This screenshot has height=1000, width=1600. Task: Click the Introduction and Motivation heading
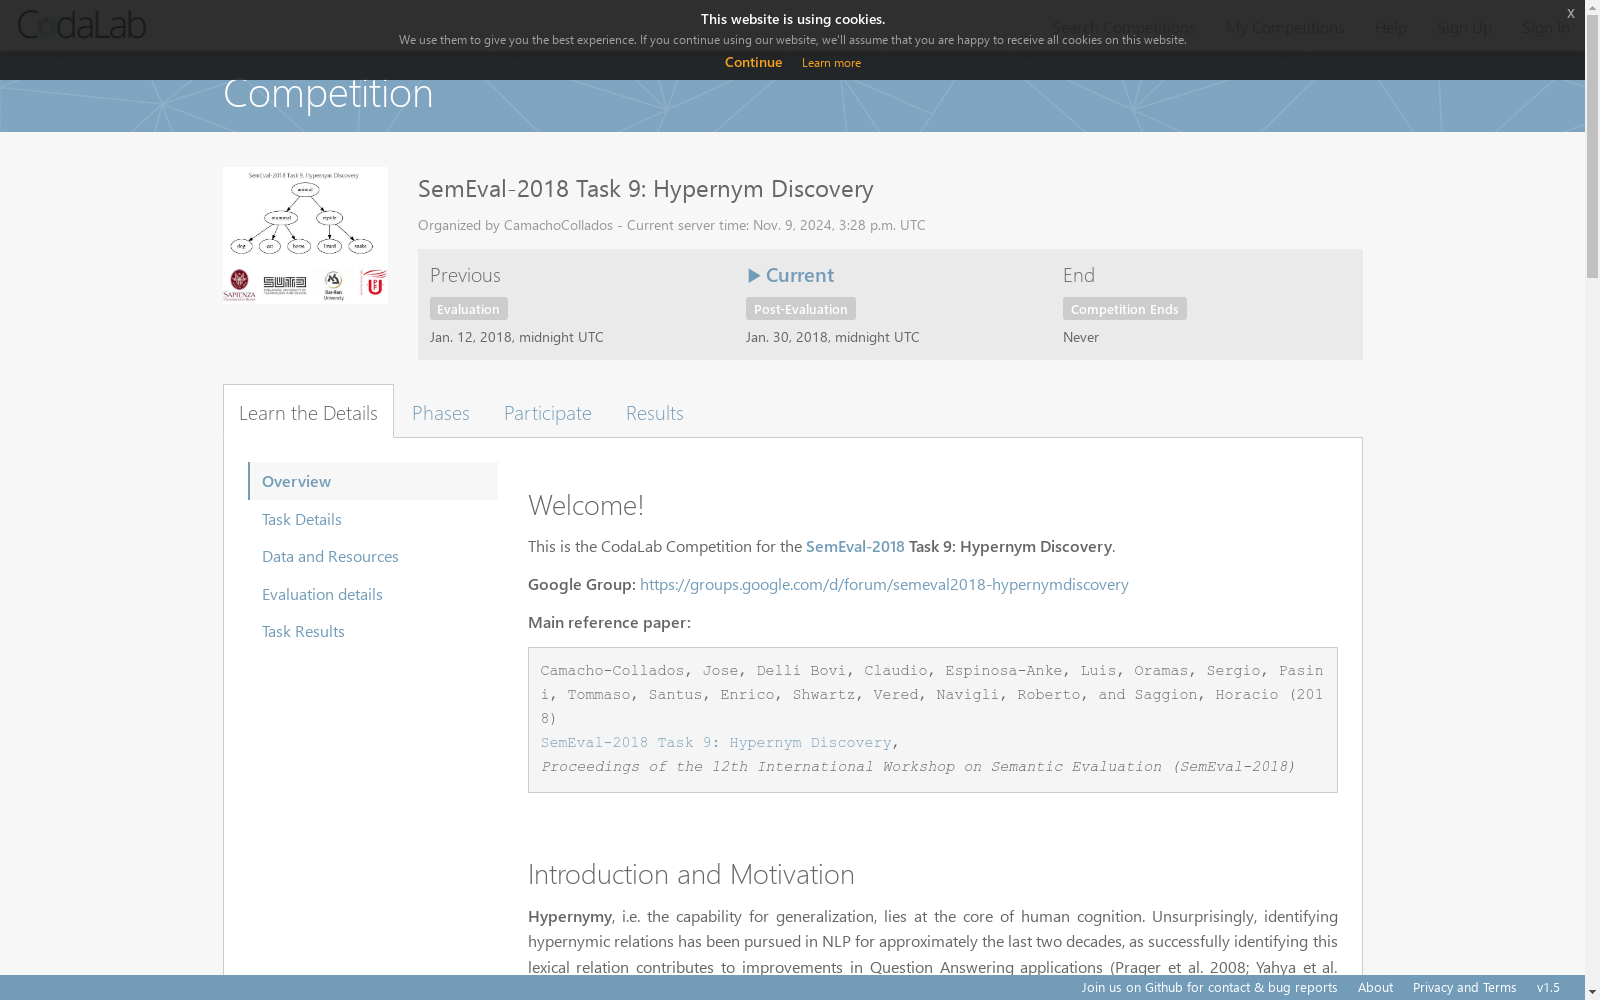click(691, 874)
